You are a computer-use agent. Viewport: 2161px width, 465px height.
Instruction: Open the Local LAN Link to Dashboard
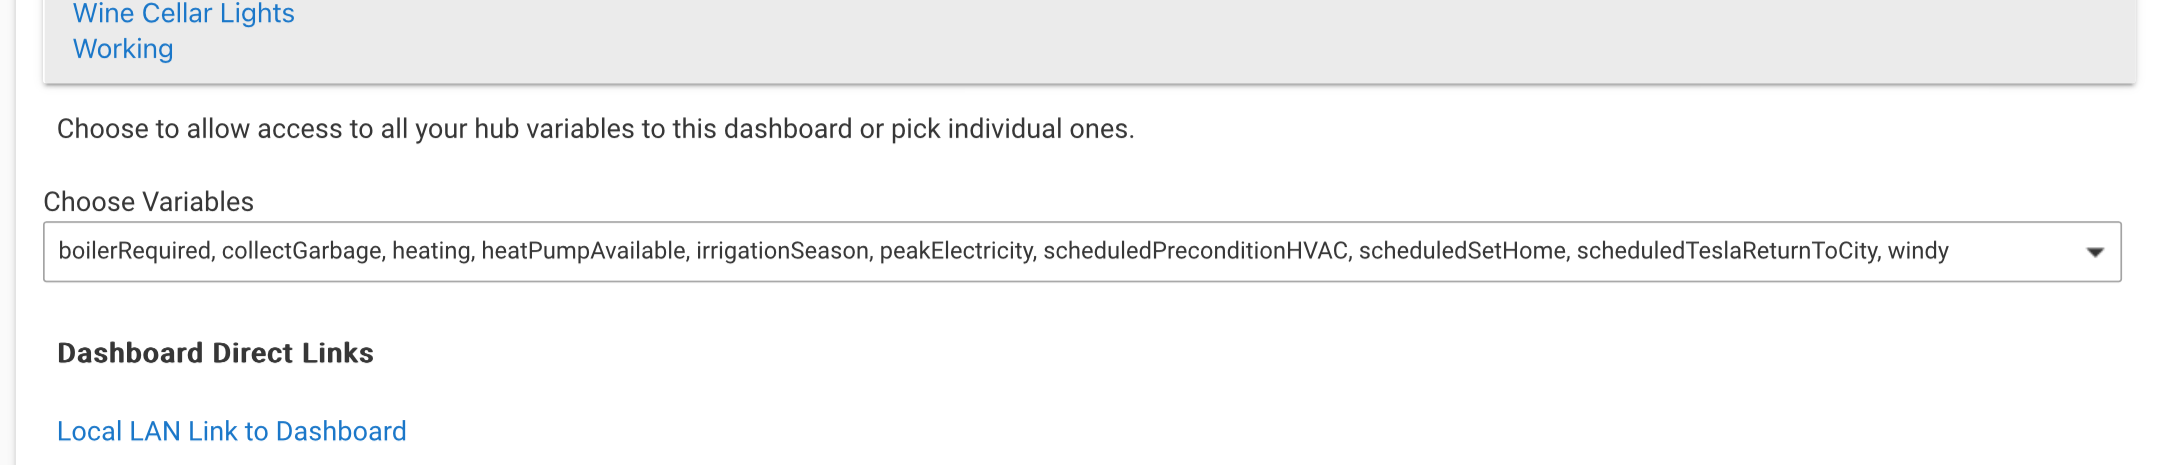(x=231, y=431)
